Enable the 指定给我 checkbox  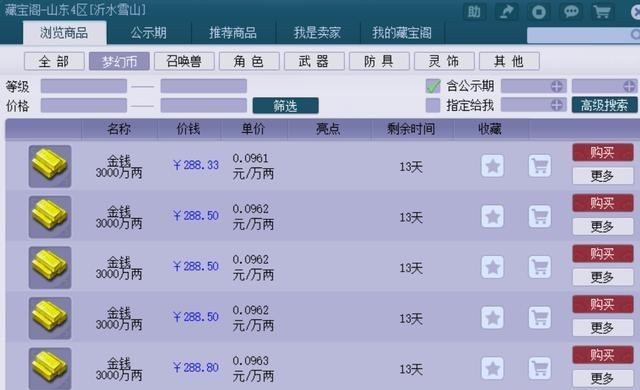point(433,105)
